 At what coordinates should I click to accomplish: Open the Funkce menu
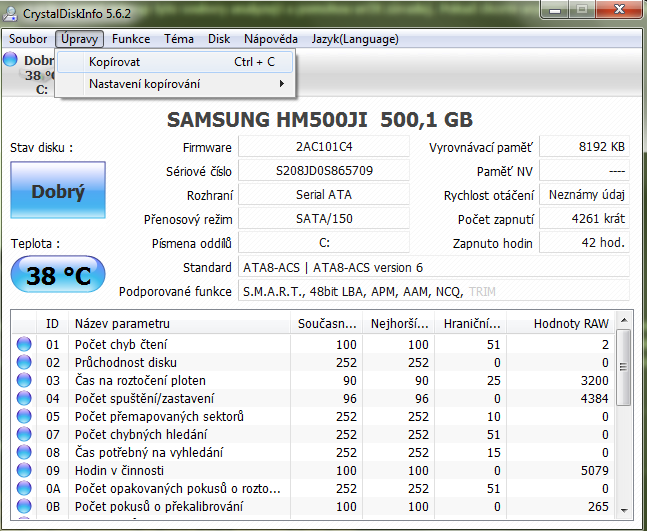[x=131, y=39]
